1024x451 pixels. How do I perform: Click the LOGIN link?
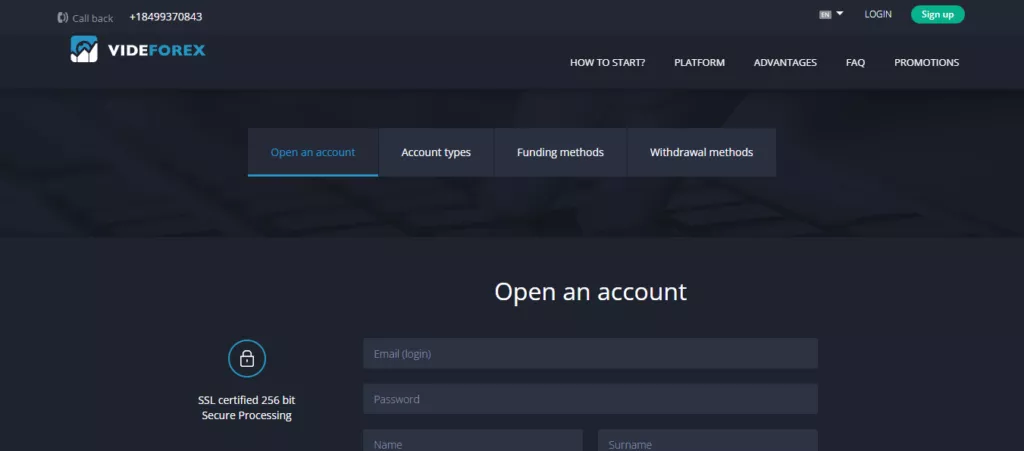tap(878, 14)
